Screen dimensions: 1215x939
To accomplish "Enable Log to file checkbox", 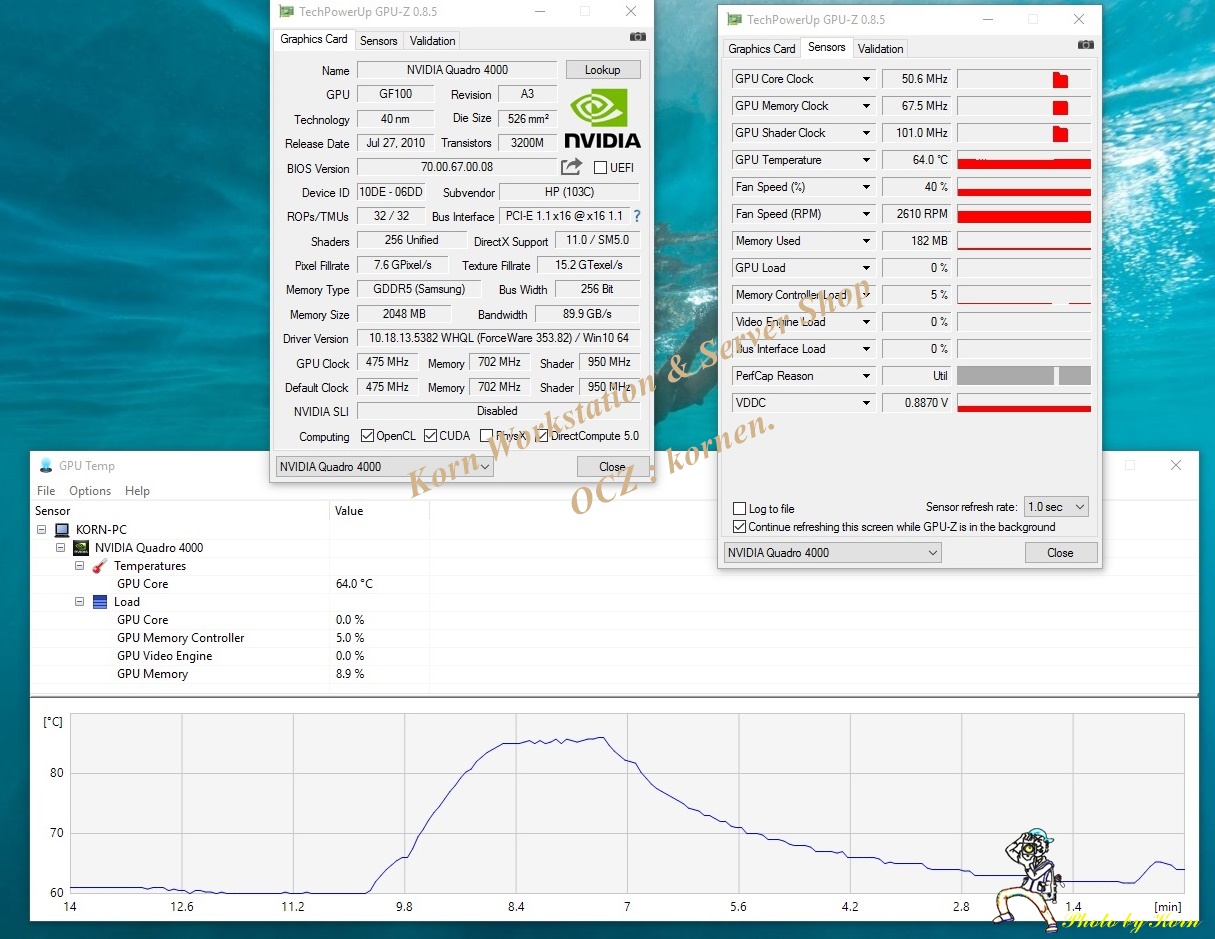I will (x=739, y=509).
